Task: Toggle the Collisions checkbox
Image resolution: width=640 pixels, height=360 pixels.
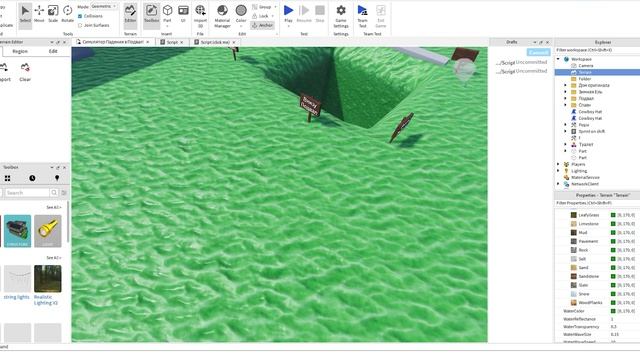Action: click(80, 16)
